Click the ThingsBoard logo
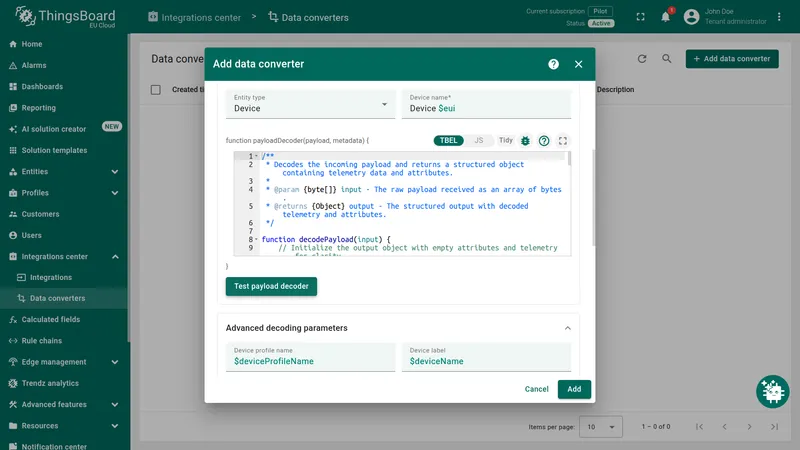The width and height of the screenshot is (800, 450). [x=65, y=17]
